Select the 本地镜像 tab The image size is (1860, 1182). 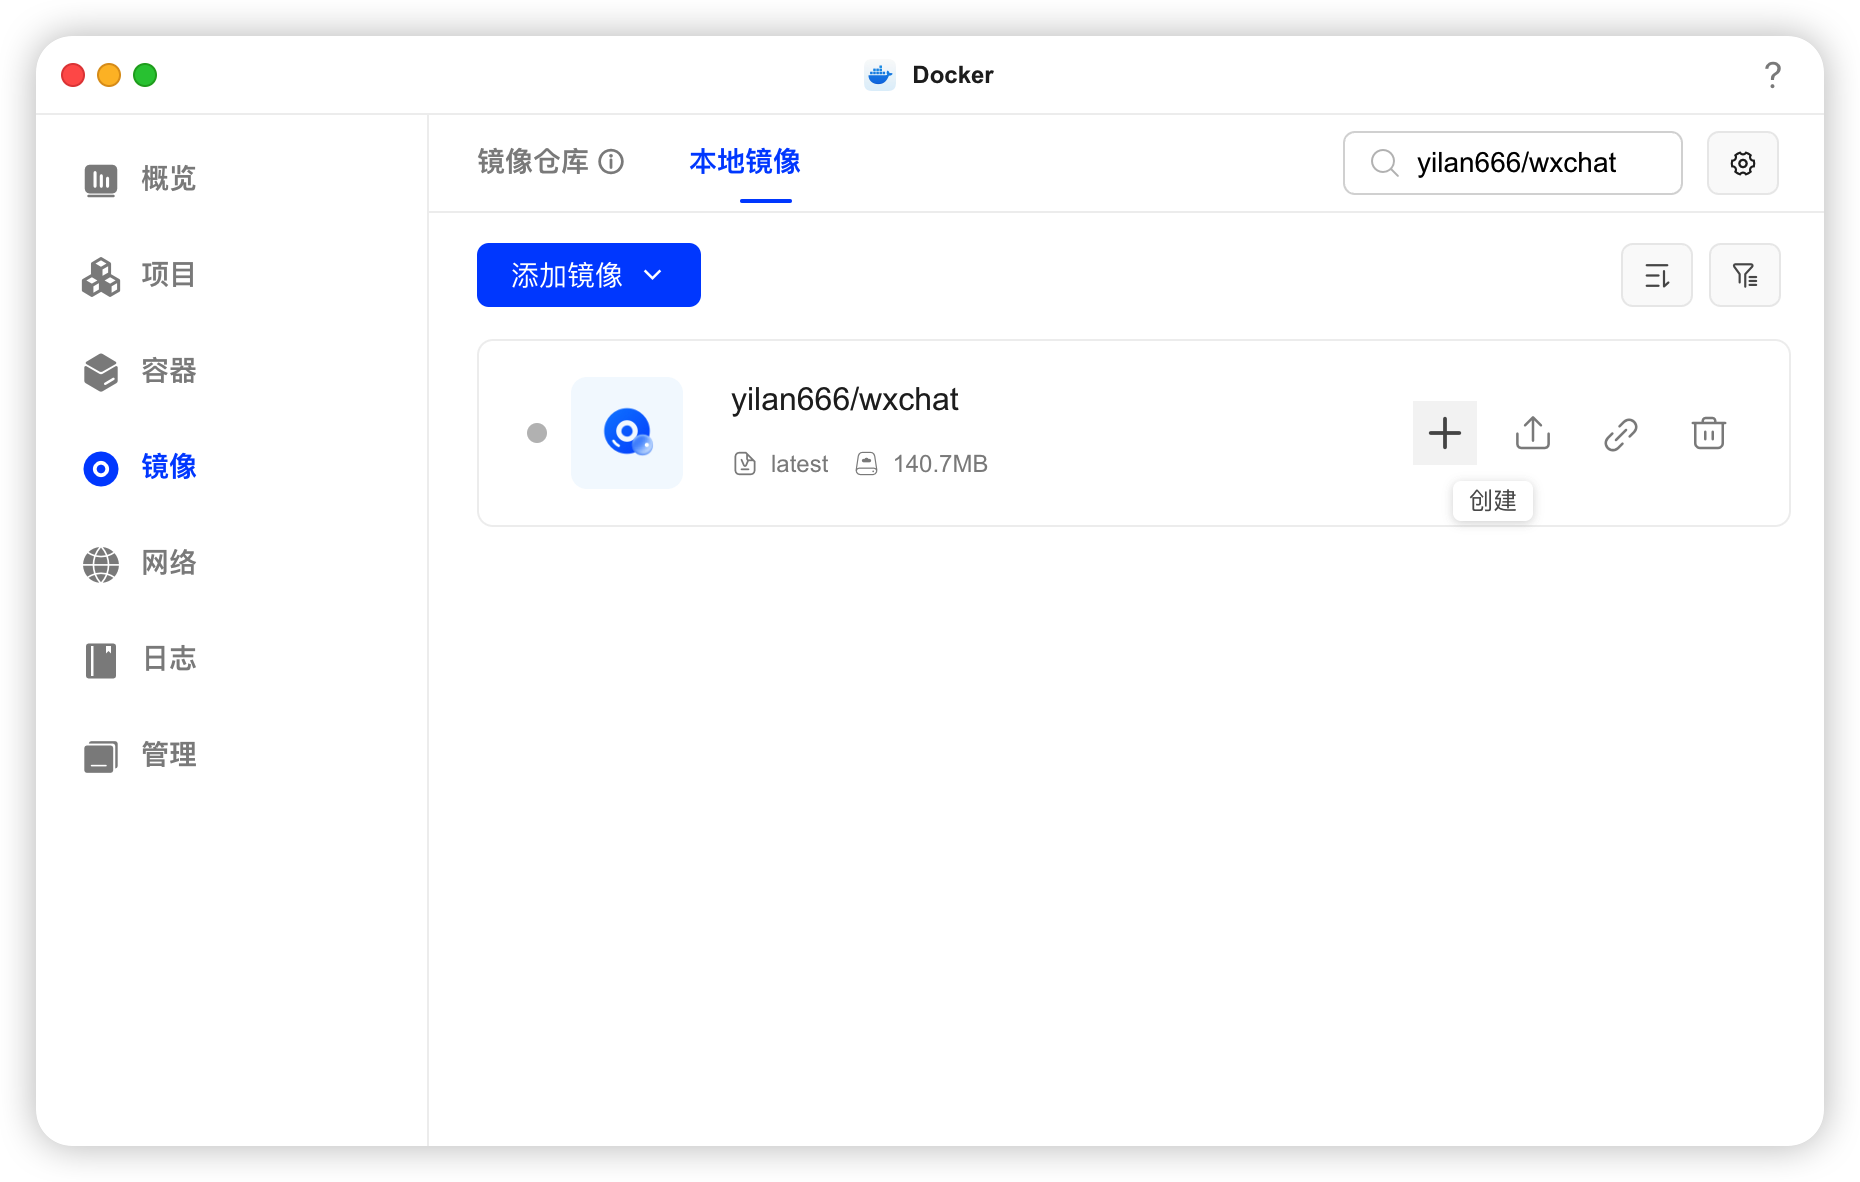coord(745,162)
